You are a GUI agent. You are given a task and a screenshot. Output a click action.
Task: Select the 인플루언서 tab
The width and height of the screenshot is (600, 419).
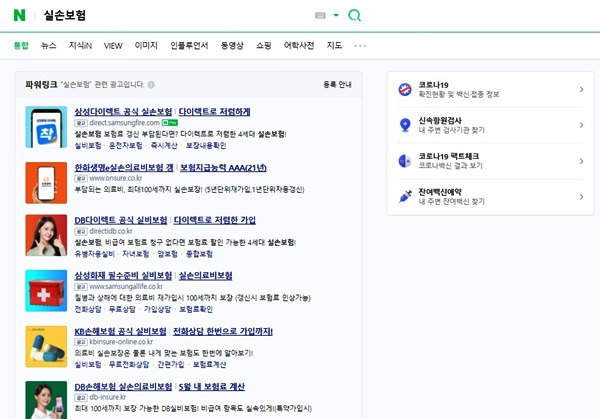click(189, 46)
